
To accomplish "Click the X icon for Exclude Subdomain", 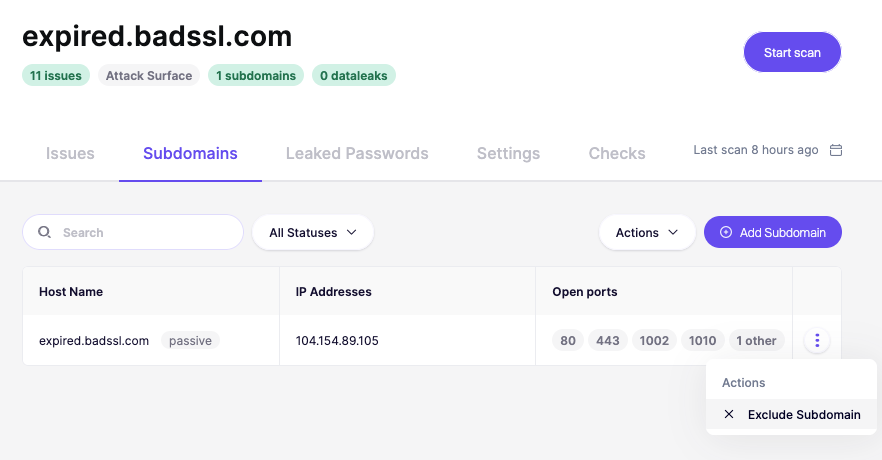I will 729,415.
